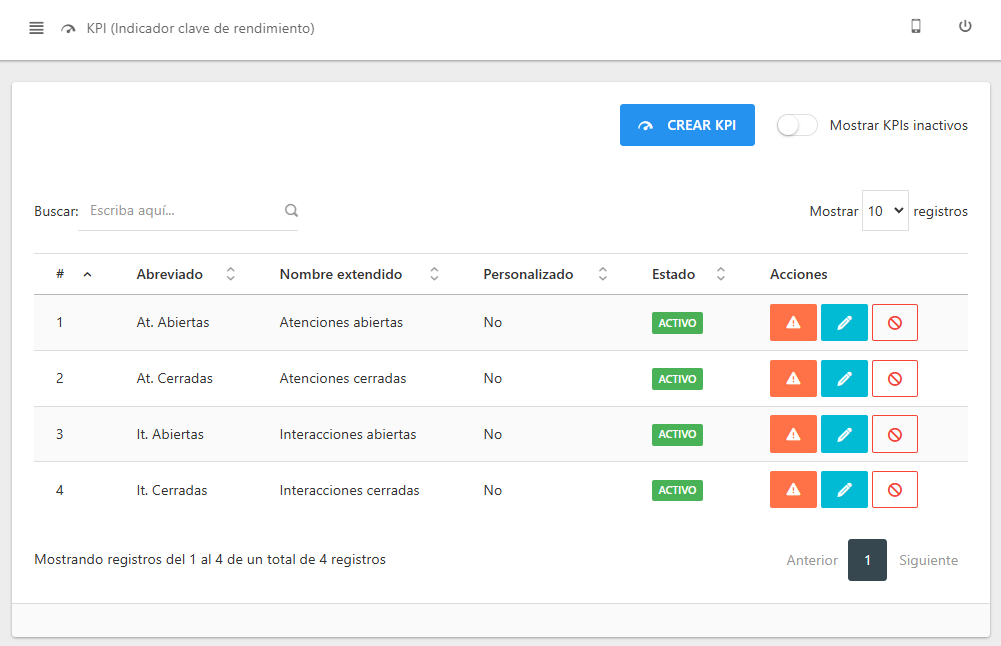Edit the Interacciones cerradas KPI pencil icon
1001x646 pixels.
click(x=844, y=489)
